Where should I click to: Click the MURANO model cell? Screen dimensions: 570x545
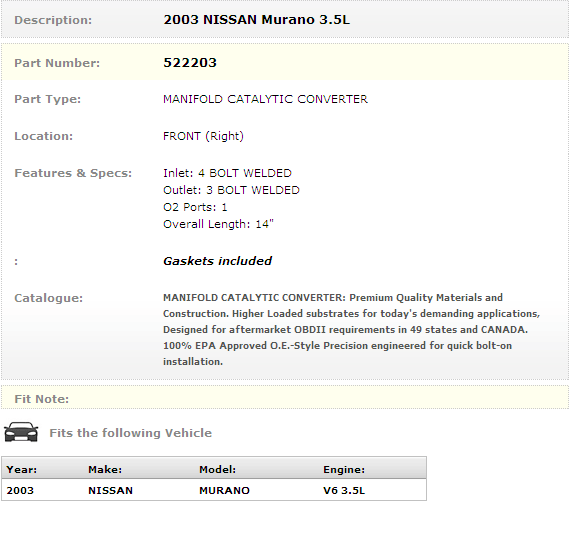pos(224,490)
